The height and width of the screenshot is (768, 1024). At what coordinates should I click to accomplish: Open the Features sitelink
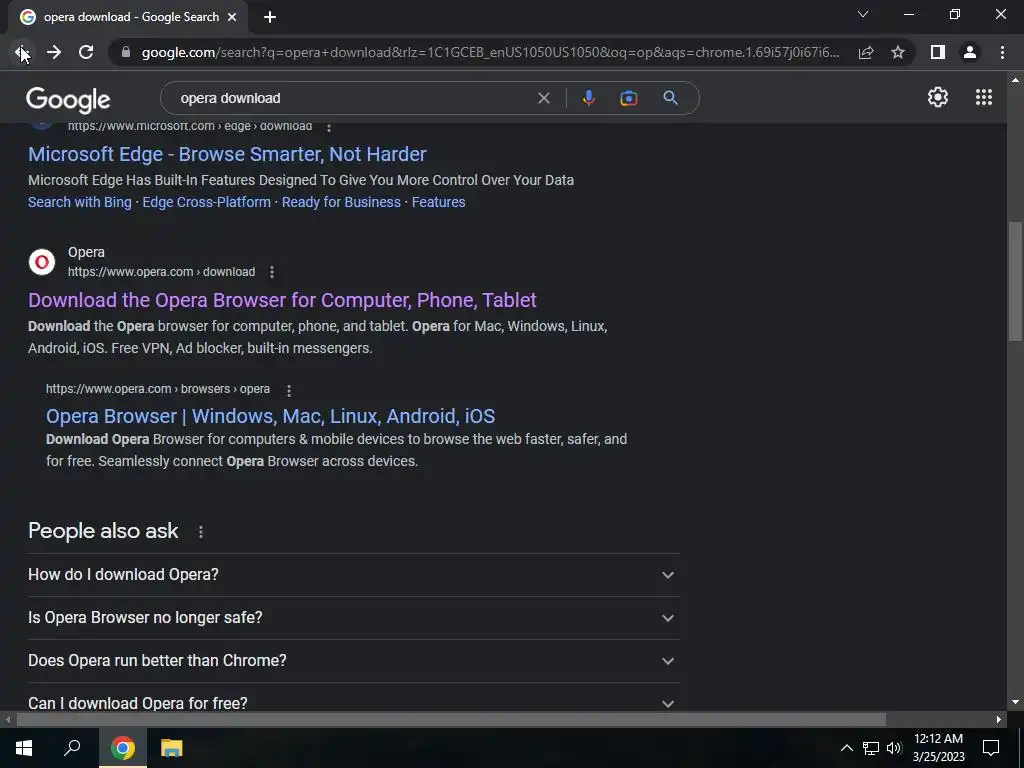(438, 202)
